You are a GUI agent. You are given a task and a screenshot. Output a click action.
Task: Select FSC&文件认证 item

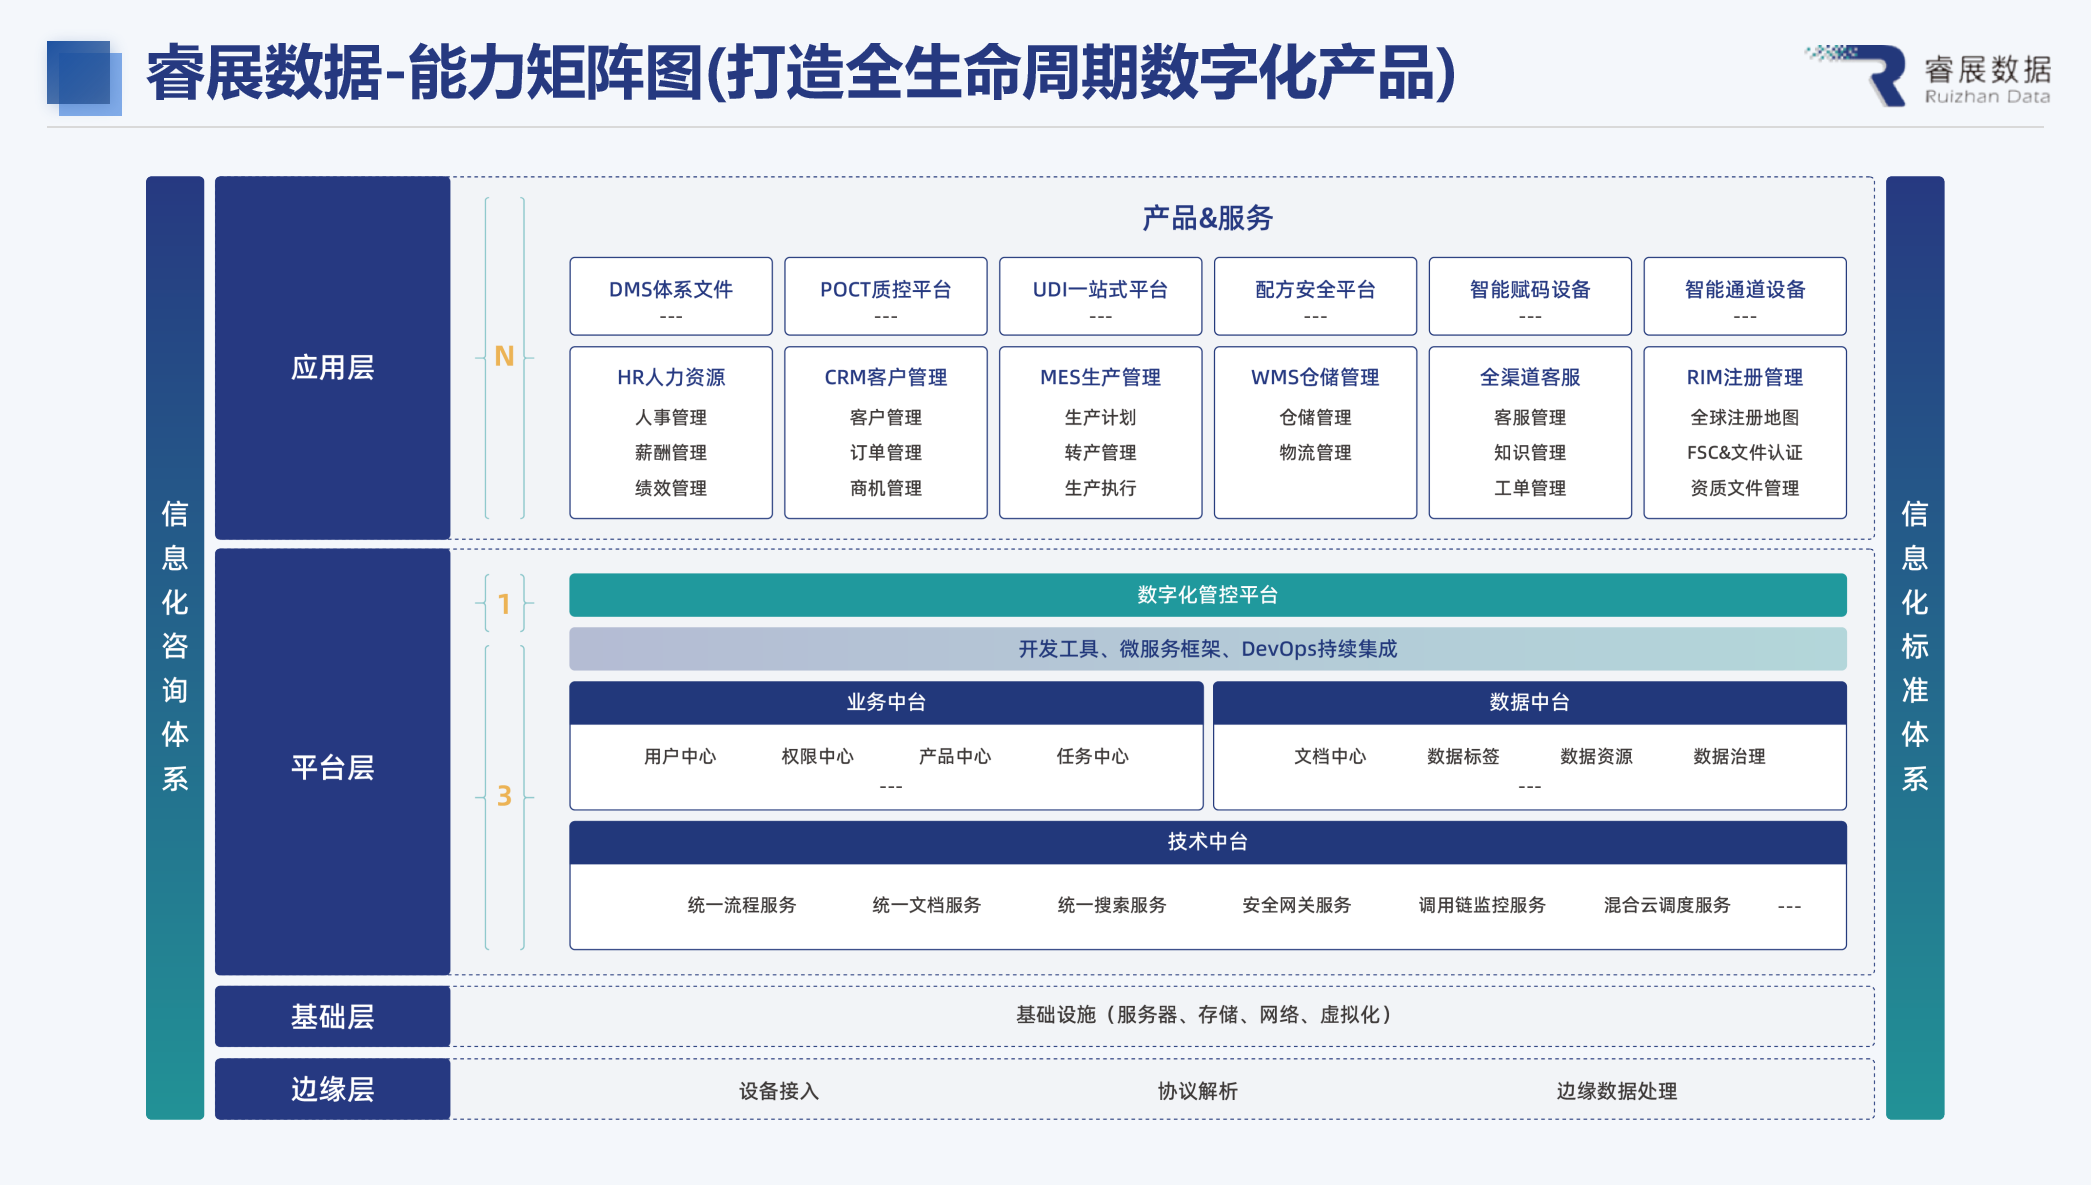[1745, 452]
